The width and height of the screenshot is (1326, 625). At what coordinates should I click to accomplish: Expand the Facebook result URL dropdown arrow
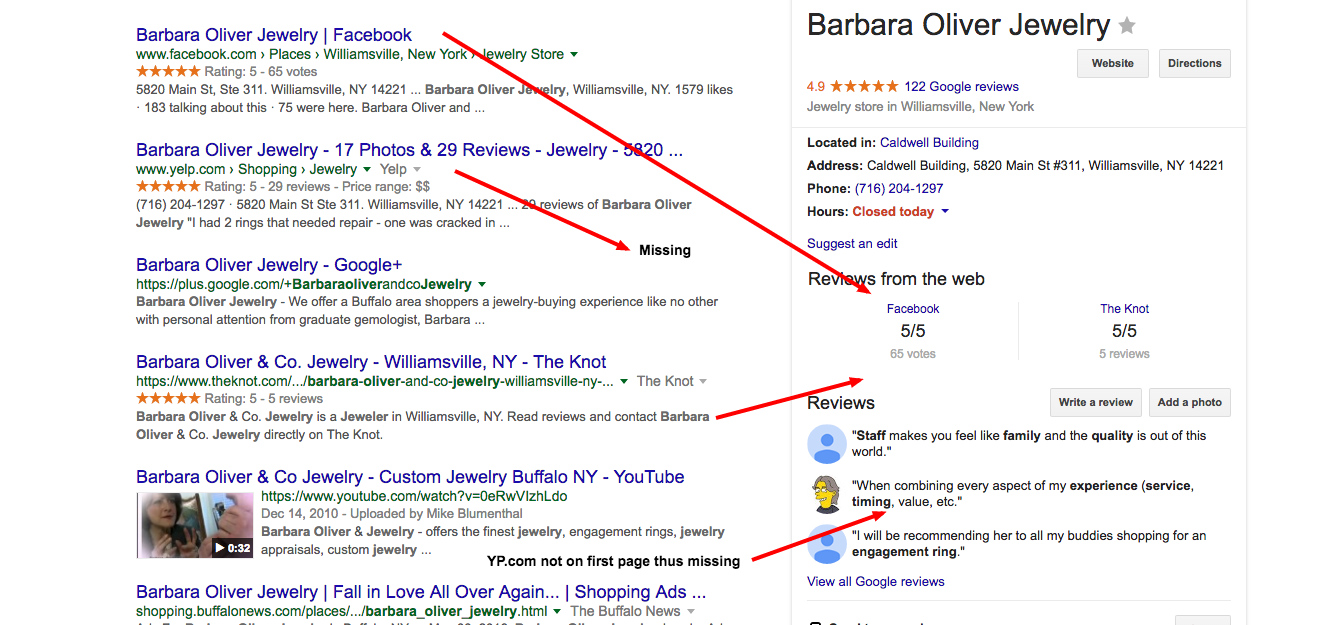[x=573, y=55]
